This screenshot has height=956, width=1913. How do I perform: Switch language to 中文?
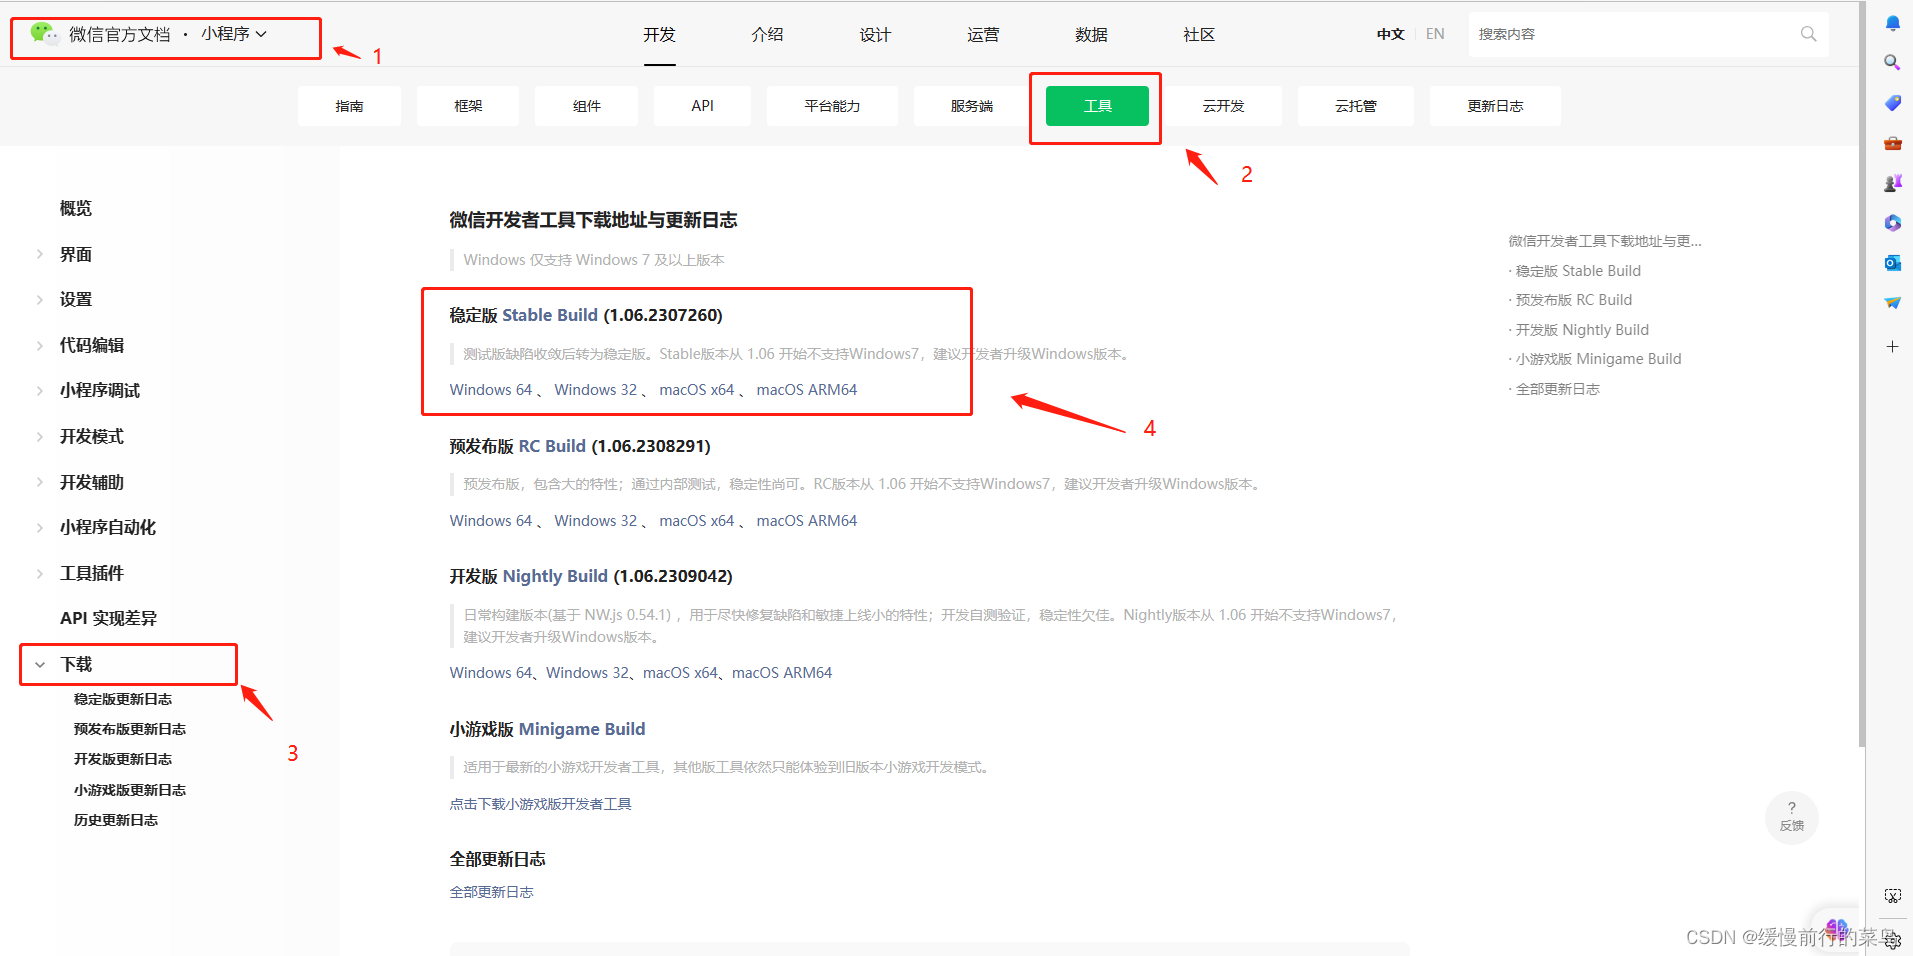coord(1390,34)
